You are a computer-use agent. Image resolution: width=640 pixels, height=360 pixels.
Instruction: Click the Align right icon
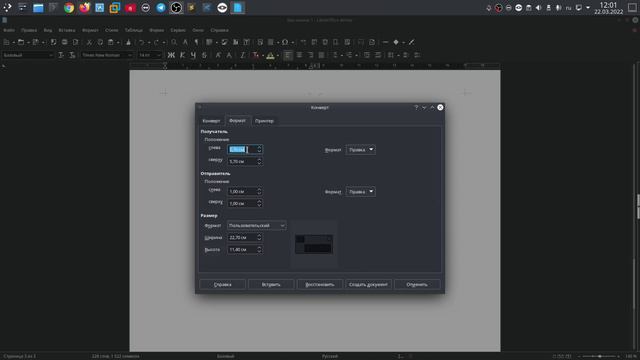point(310,55)
